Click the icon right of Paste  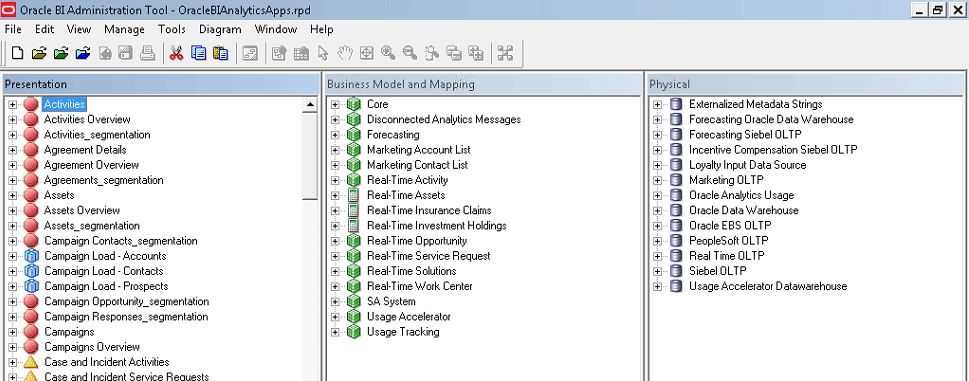click(x=250, y=54)
